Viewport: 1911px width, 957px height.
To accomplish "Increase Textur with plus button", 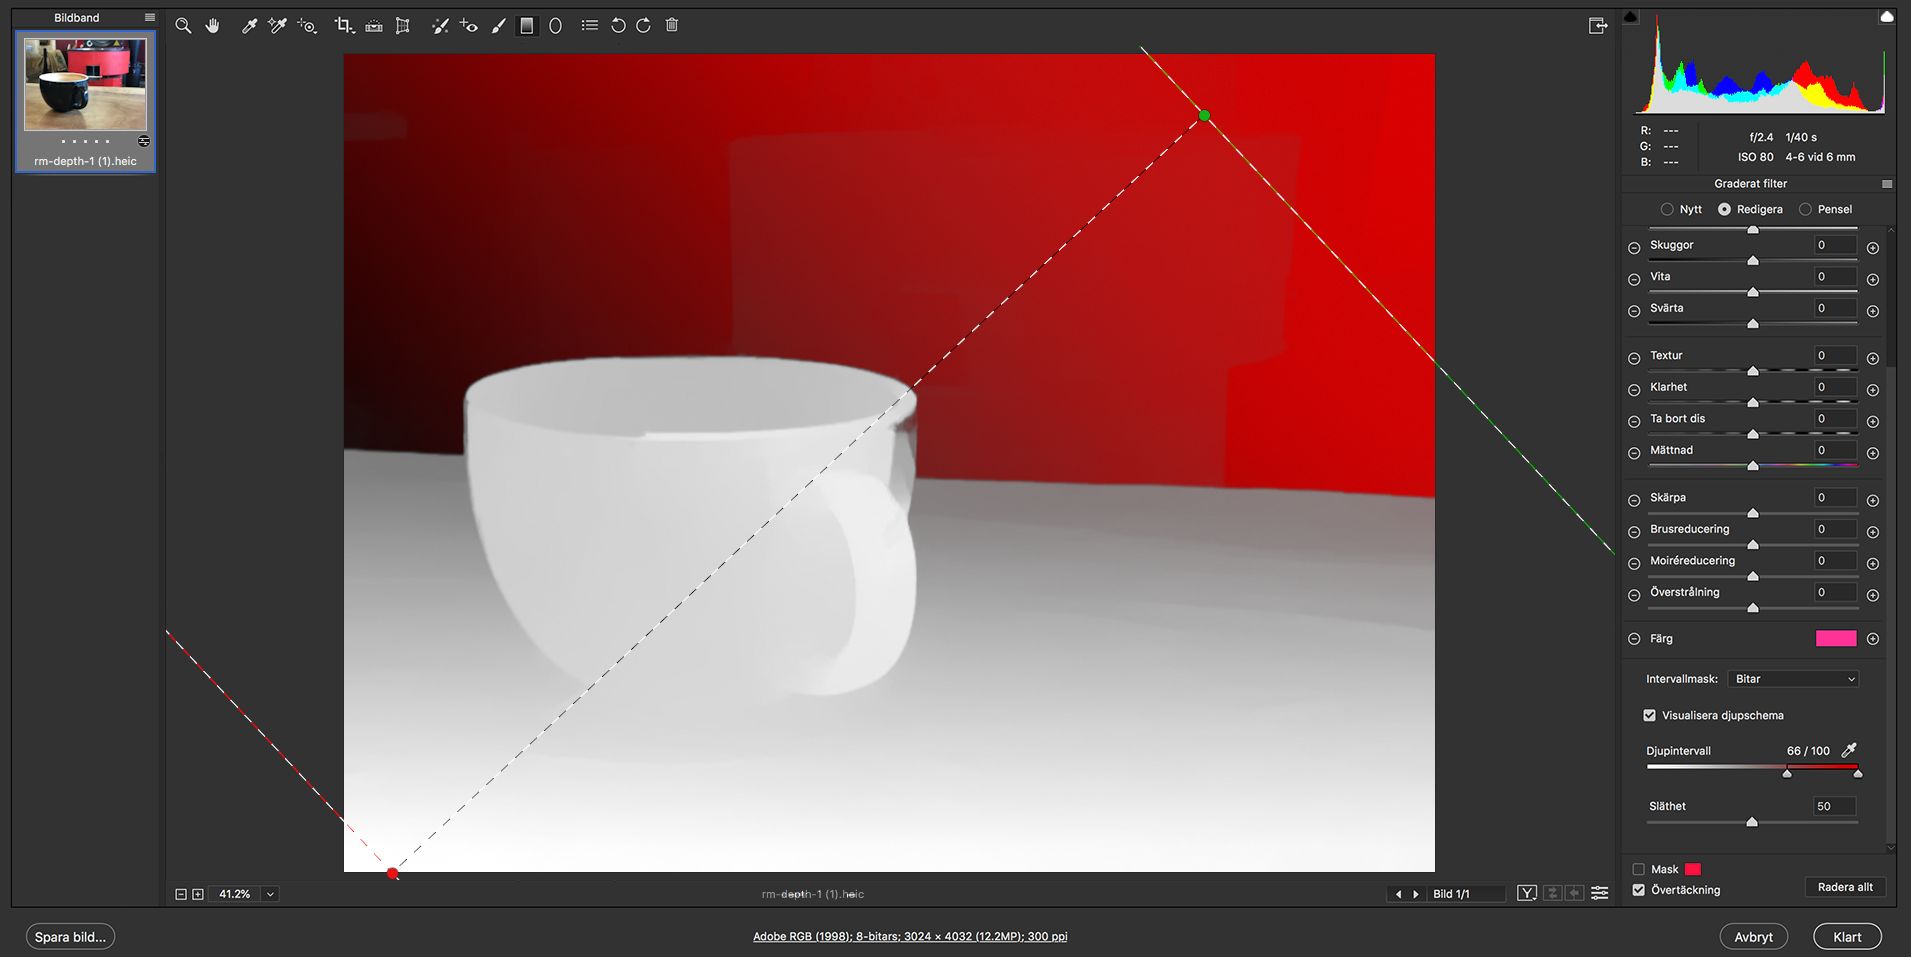I will [1873, 358].
